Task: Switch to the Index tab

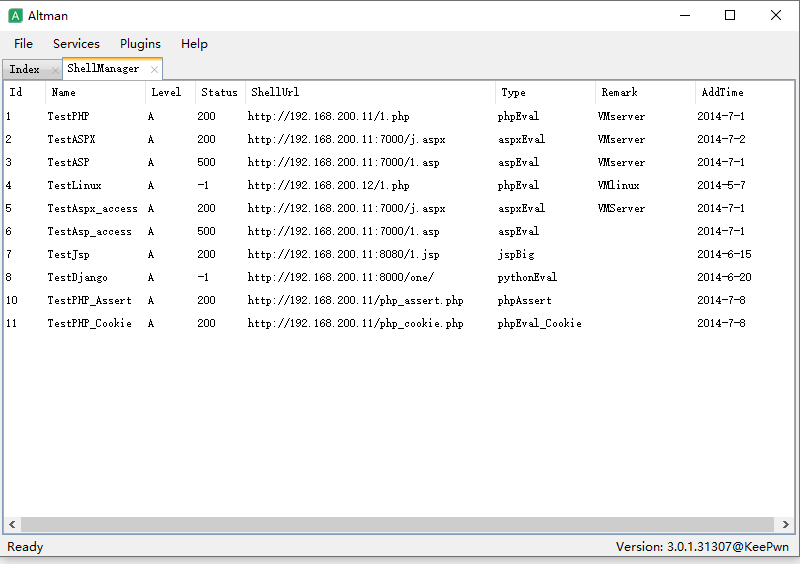Action: [x=25, y=70]
